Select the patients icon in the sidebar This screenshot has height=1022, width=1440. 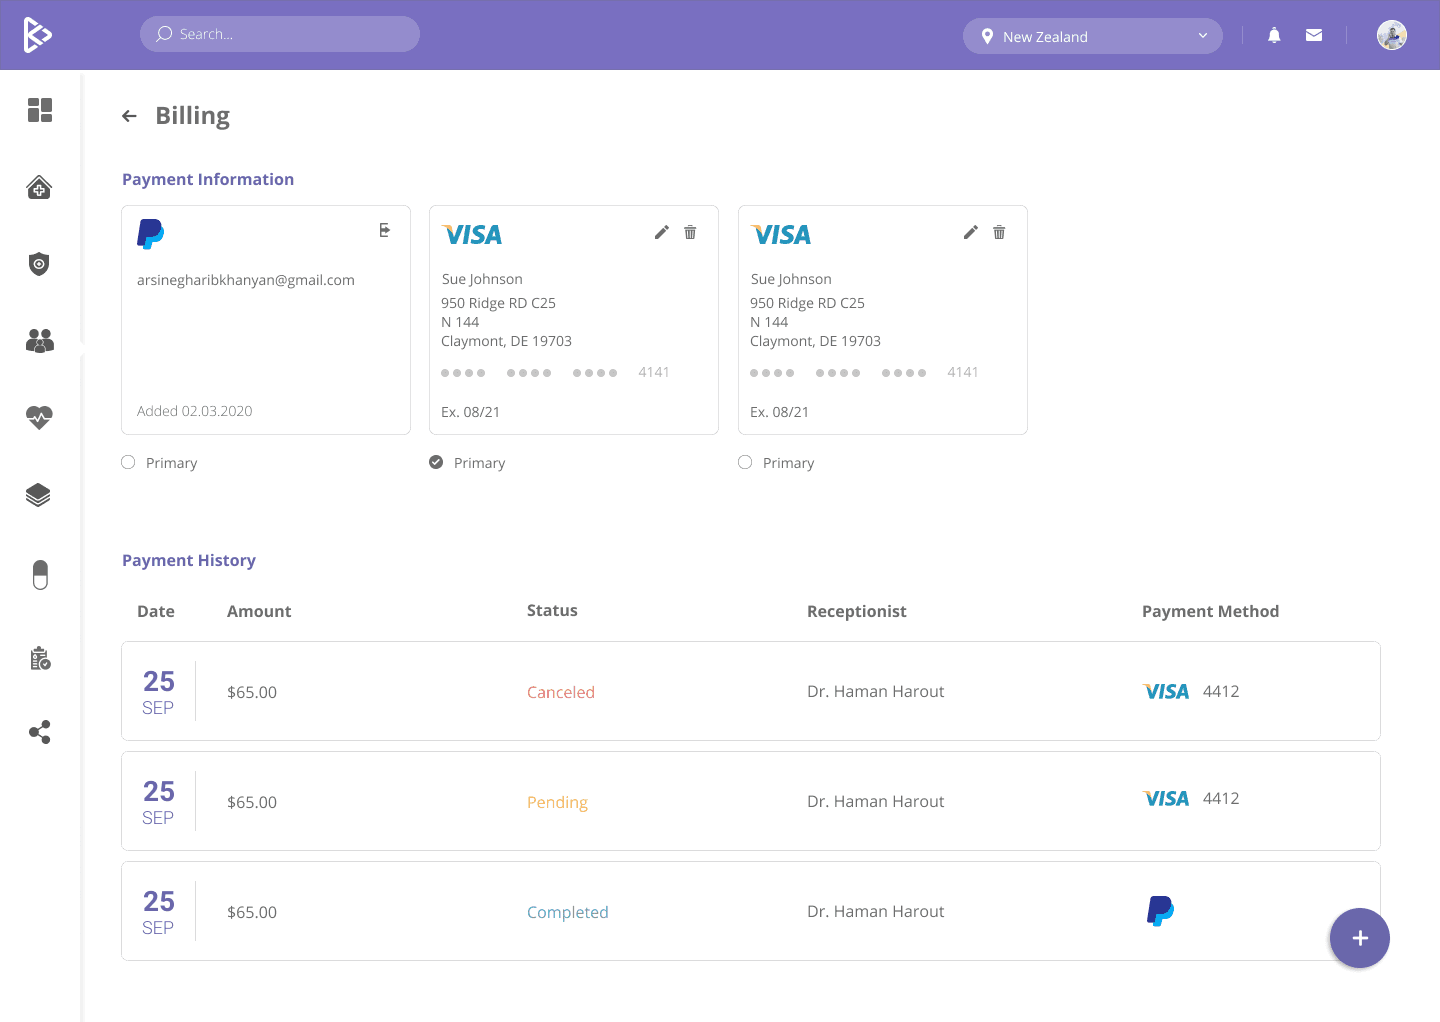39,340
